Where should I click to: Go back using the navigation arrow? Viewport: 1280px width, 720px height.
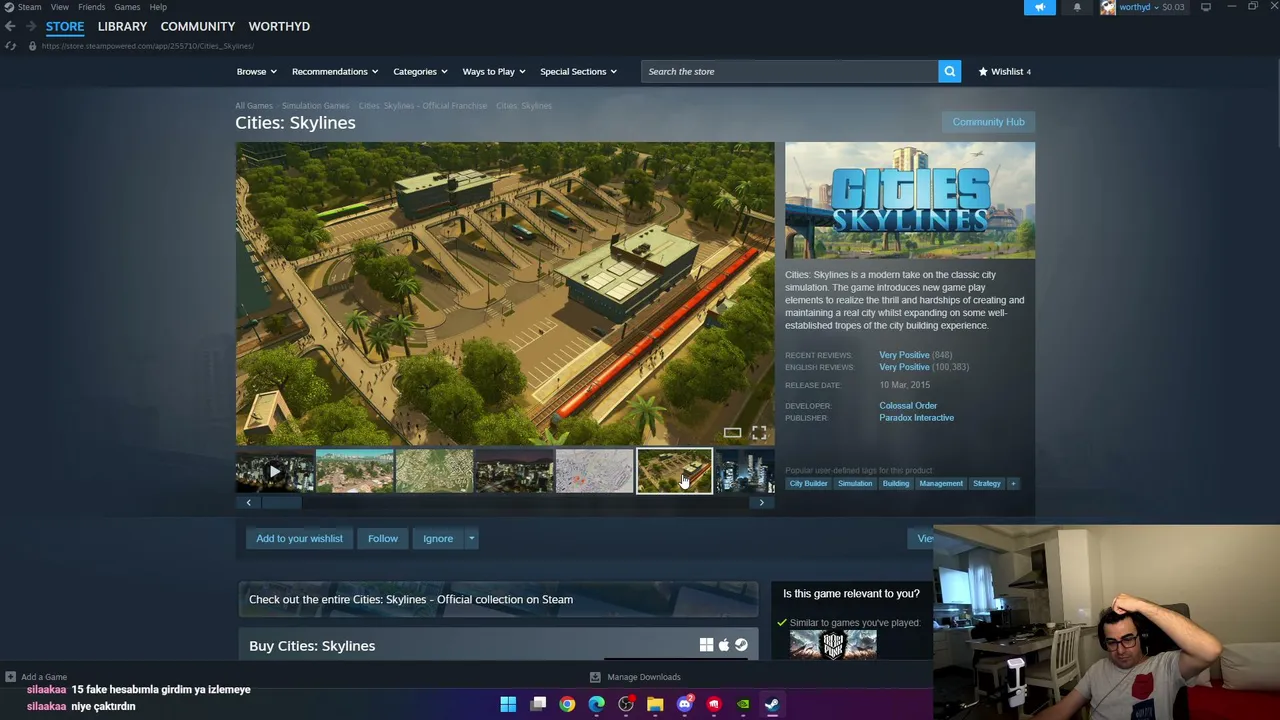pyautogui.click(x=10, y=27)
